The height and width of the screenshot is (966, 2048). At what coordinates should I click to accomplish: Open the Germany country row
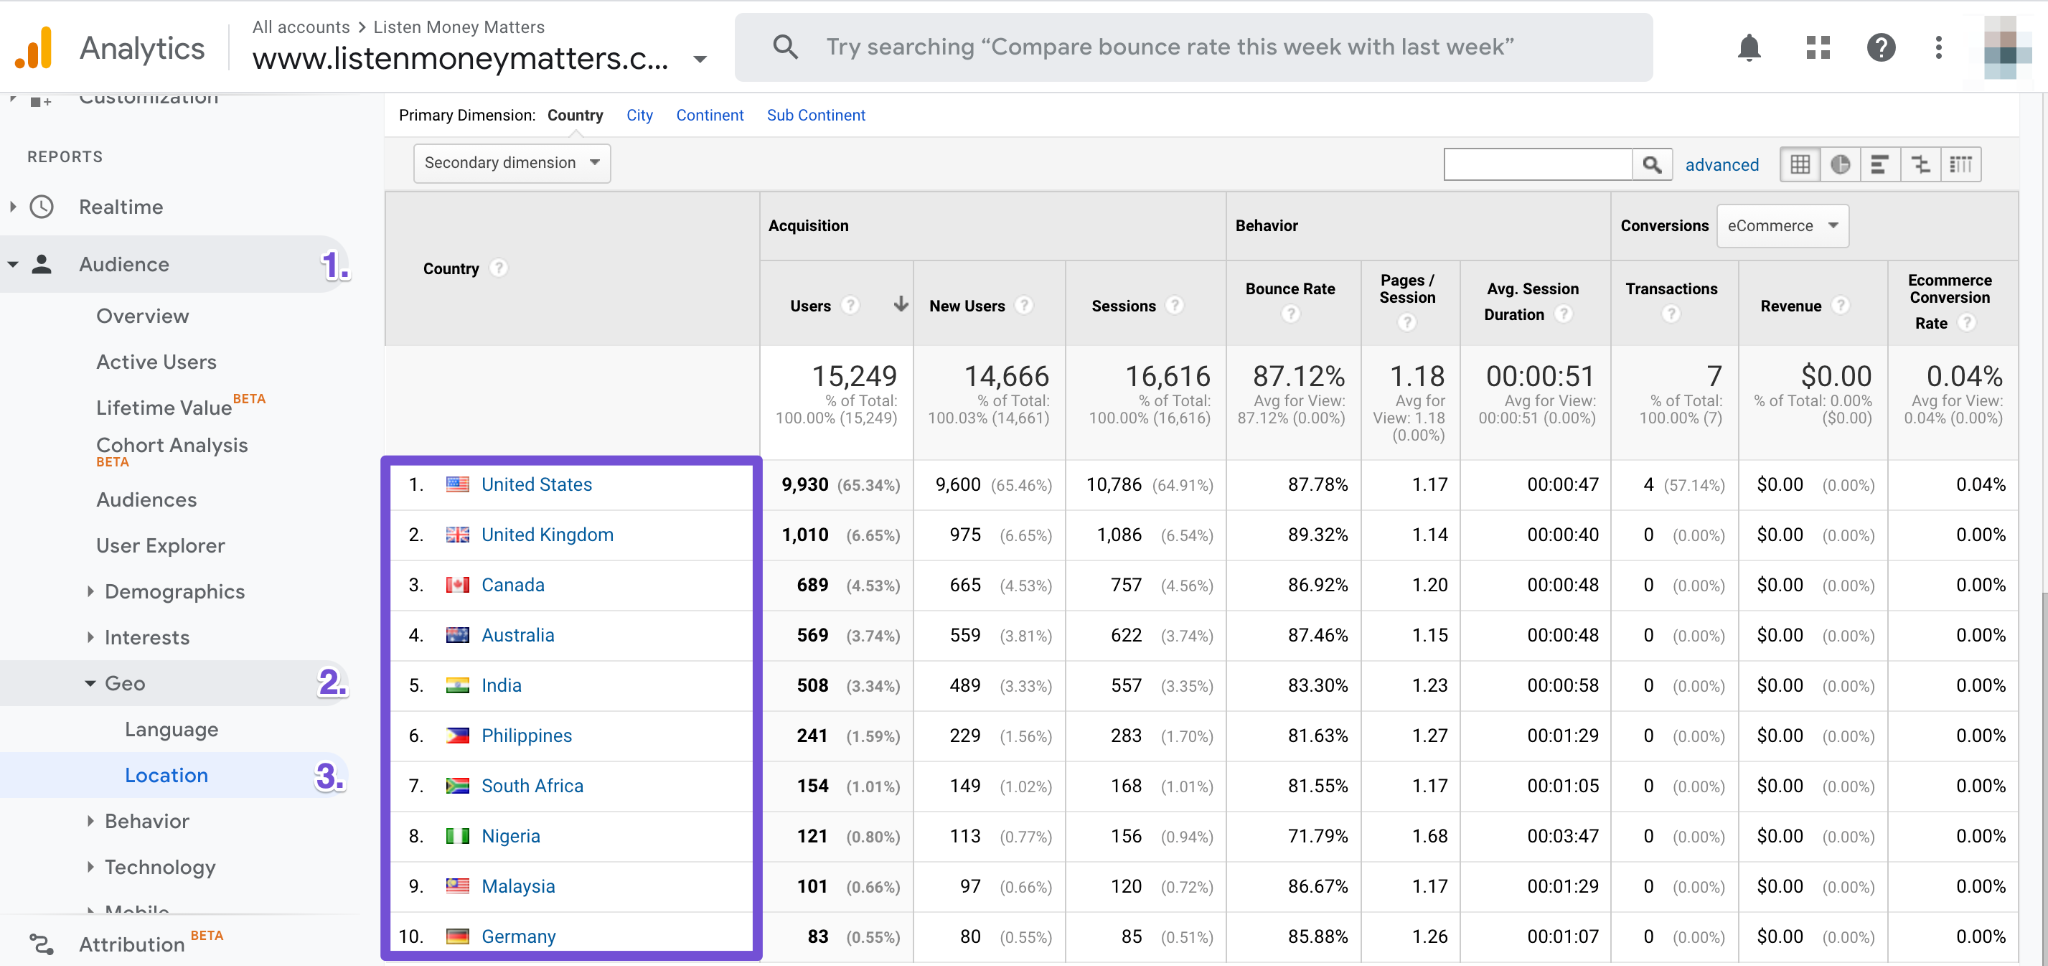[x=519, y=937]
